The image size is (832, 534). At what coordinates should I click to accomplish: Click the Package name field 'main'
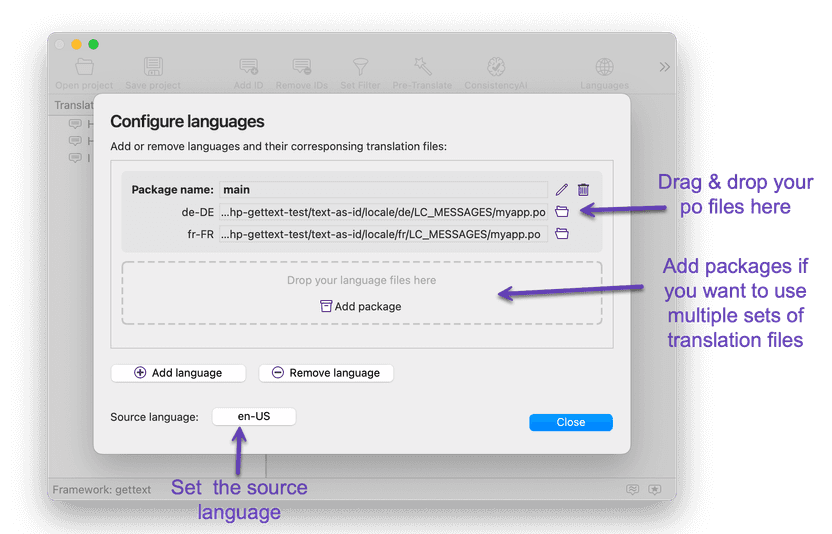tap(383, 190)
